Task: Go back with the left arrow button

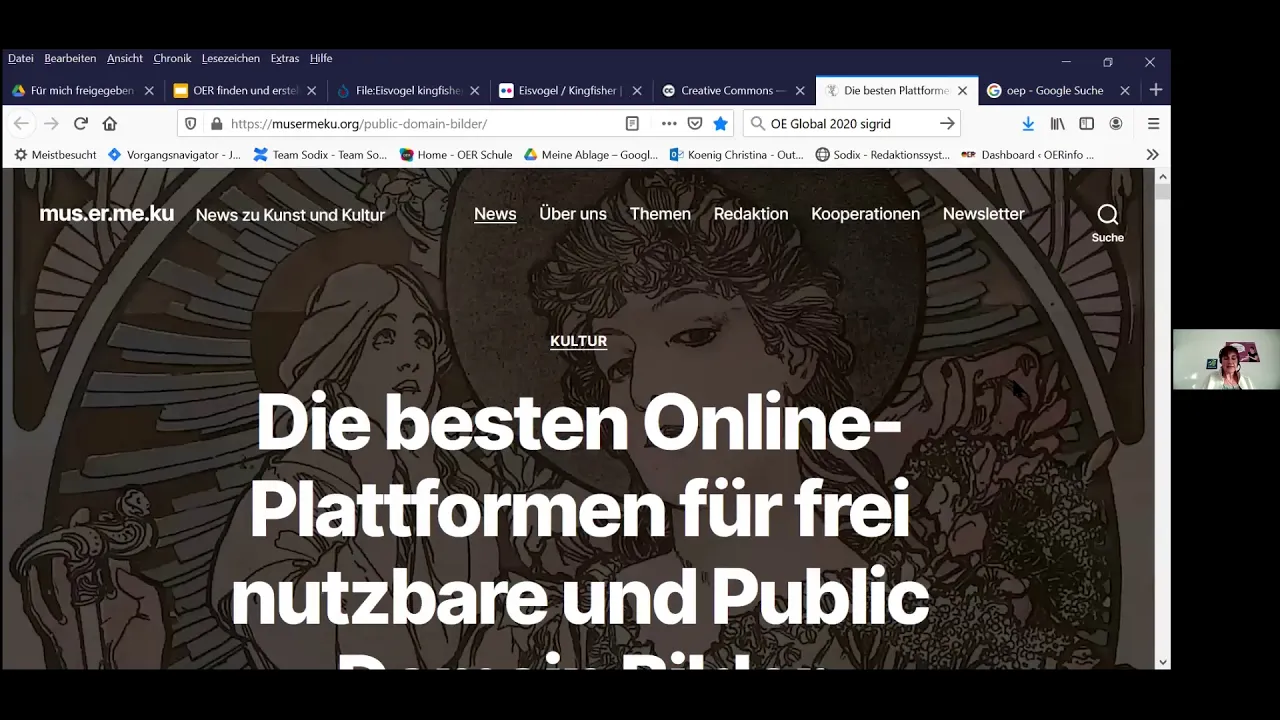Action: click(x=21, y=123)
